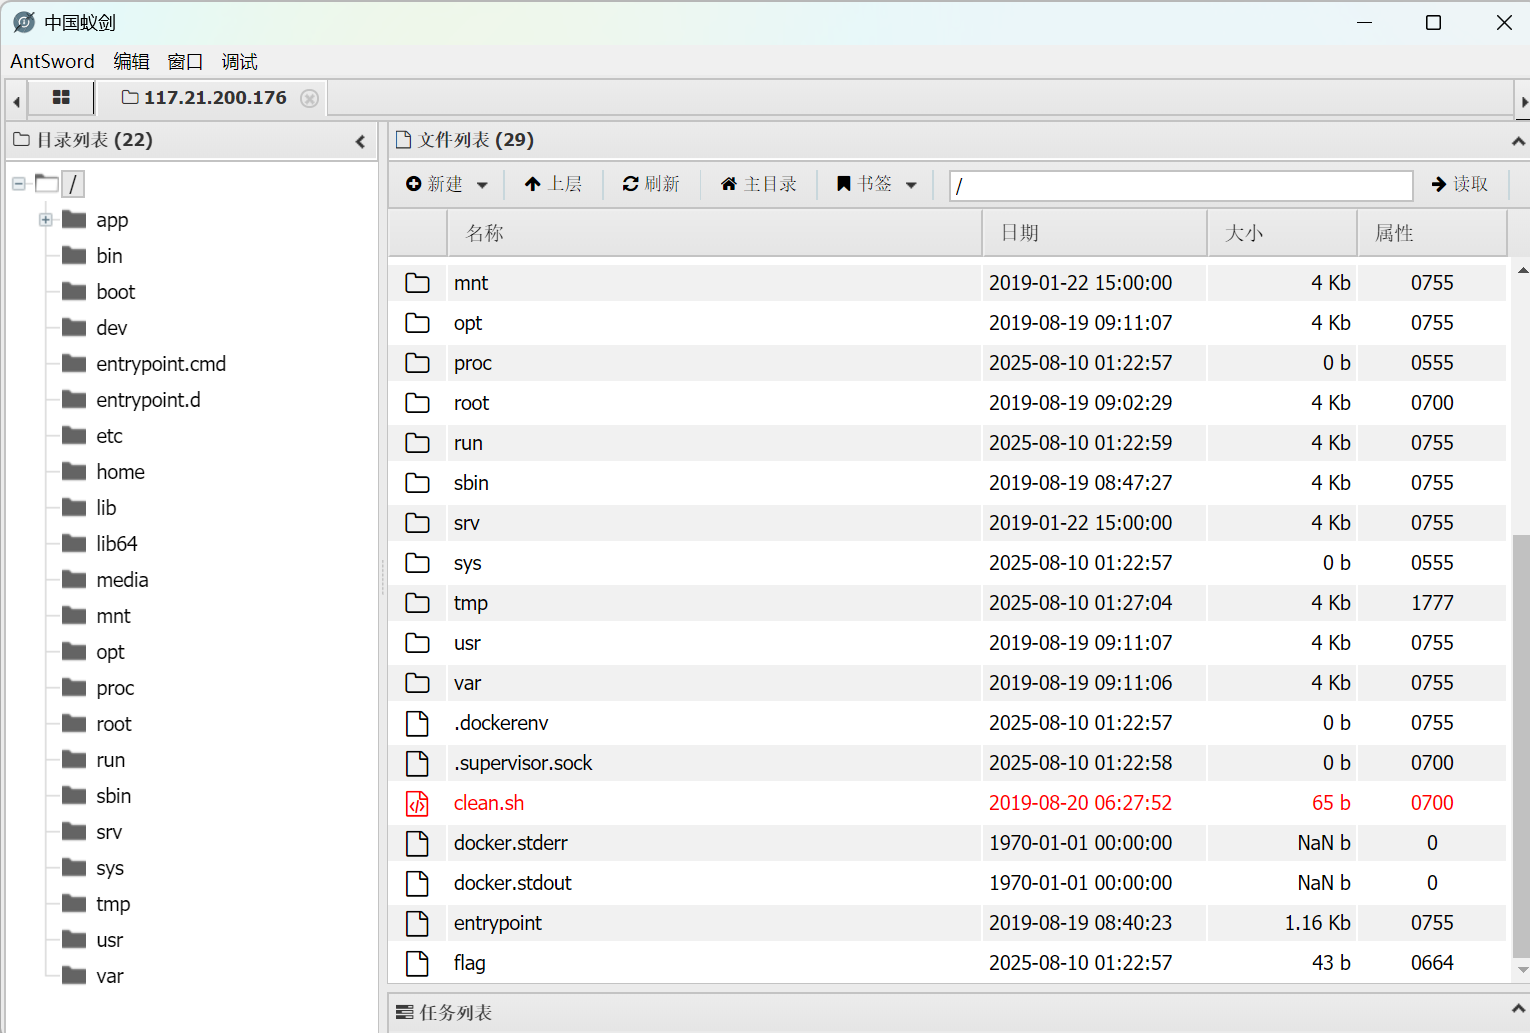Click the tmp folder icon in file list

click(417, 603)
